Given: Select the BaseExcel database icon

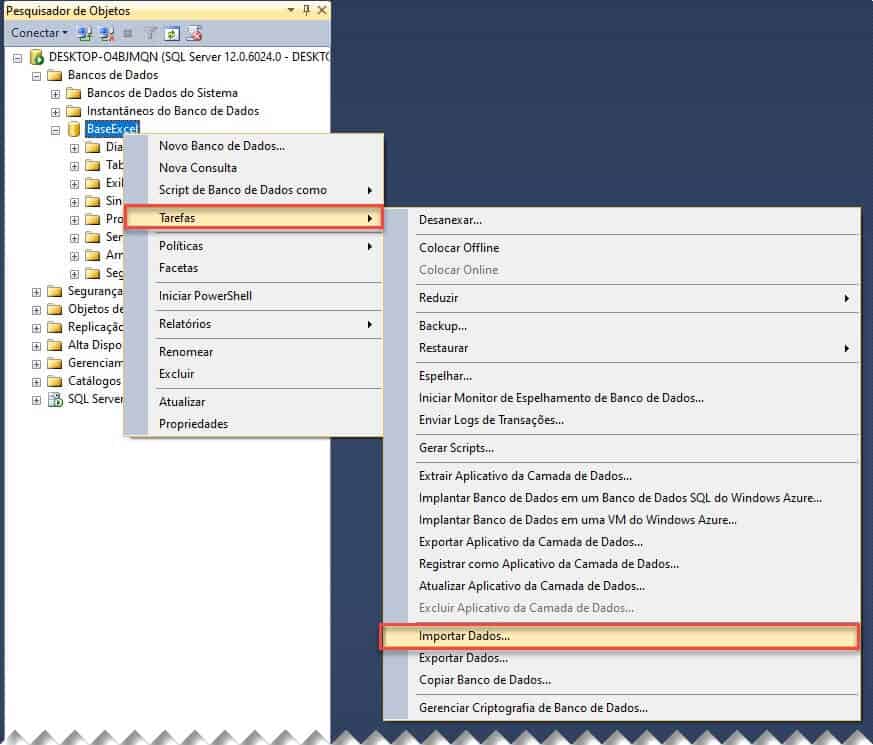Looking at the screenshot, I should click(x=73, y=130).
